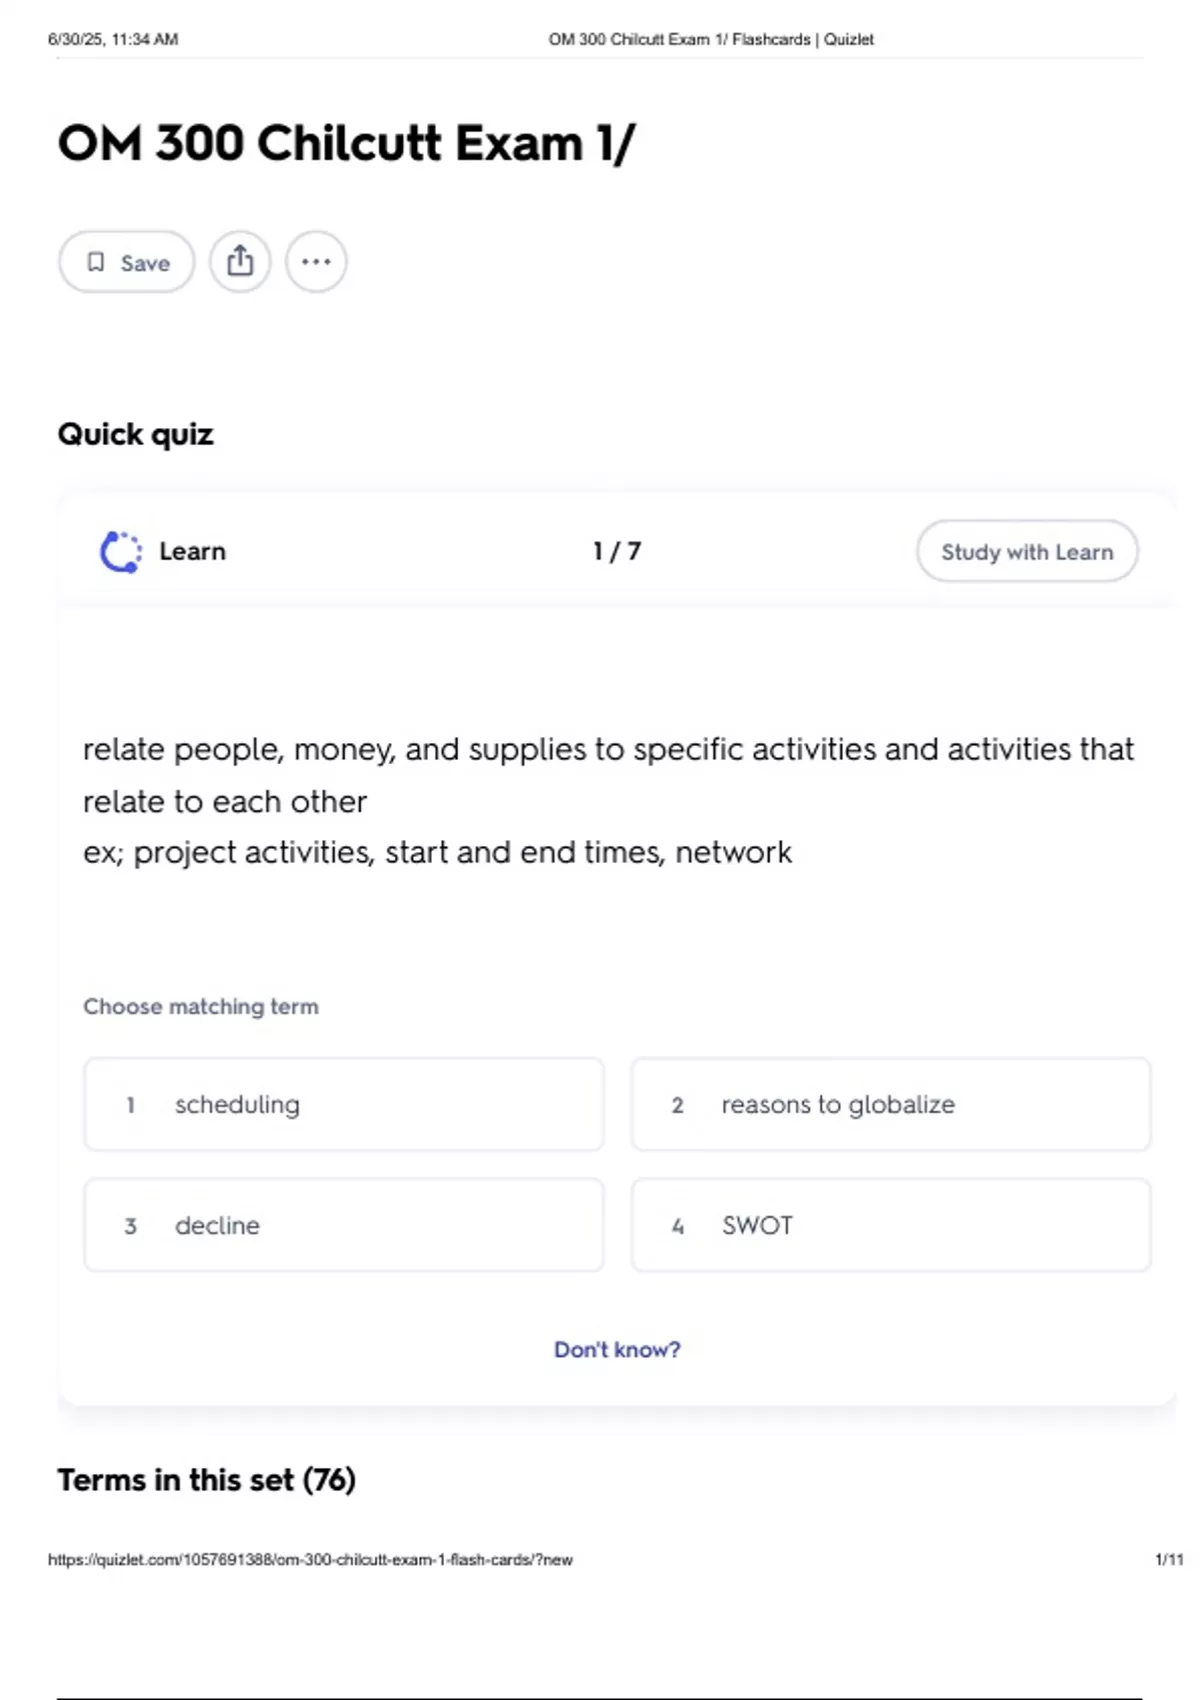
Task: Click the bookmark icon inside Save
Action: coord(96,262)
